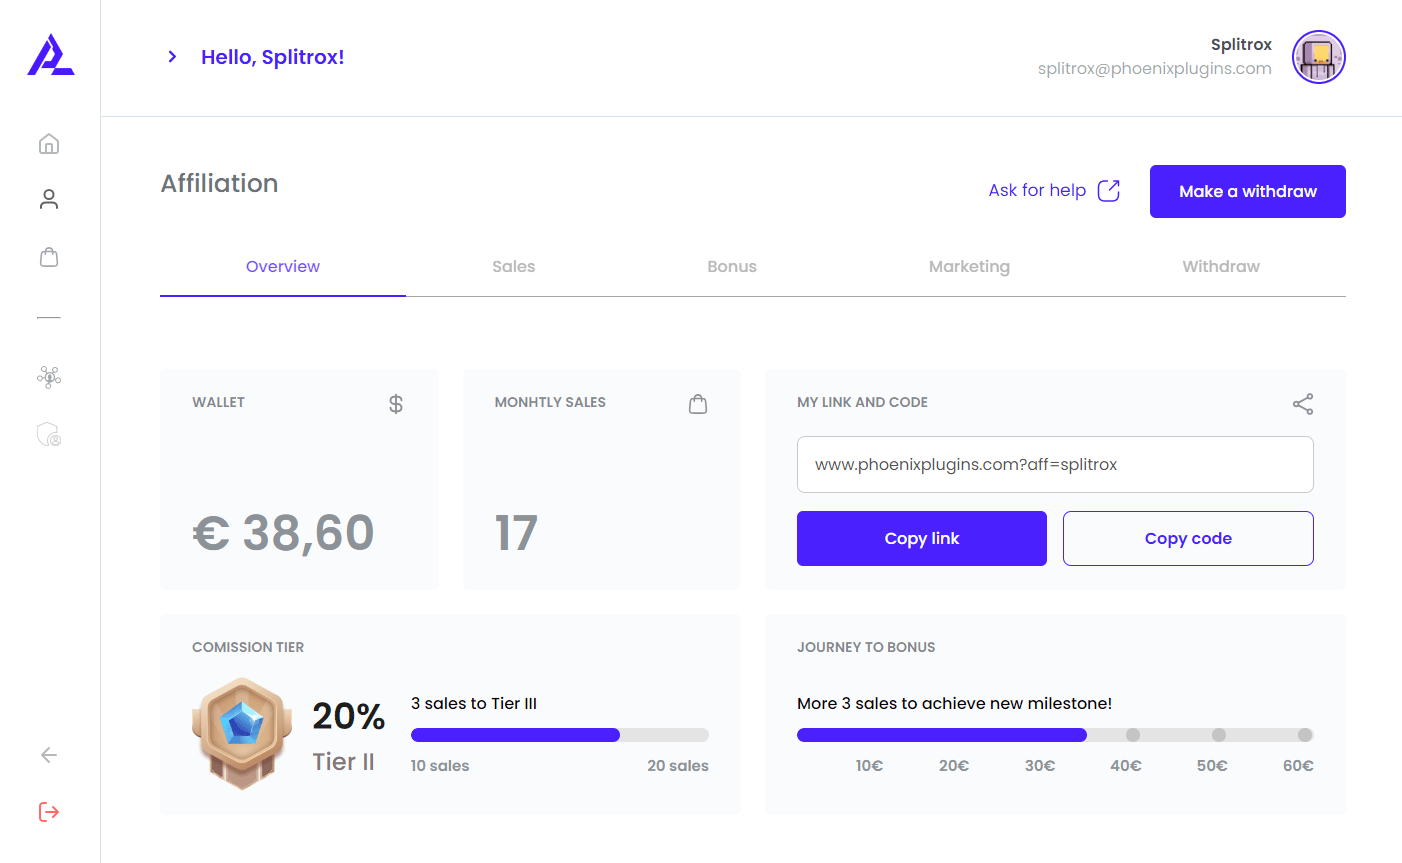Open support via the shield sidebar icon
The image size is (1402, 863).
(48, 433)
